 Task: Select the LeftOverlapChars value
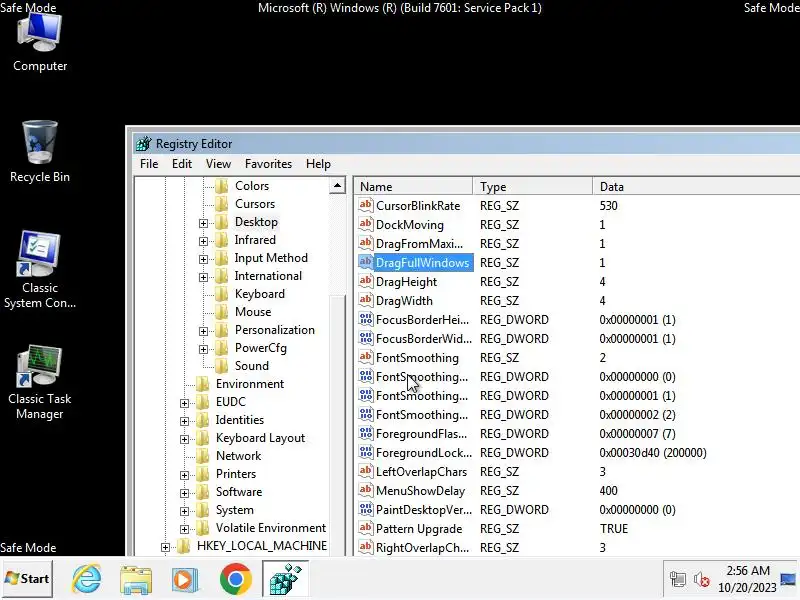[x=421, y=471]
